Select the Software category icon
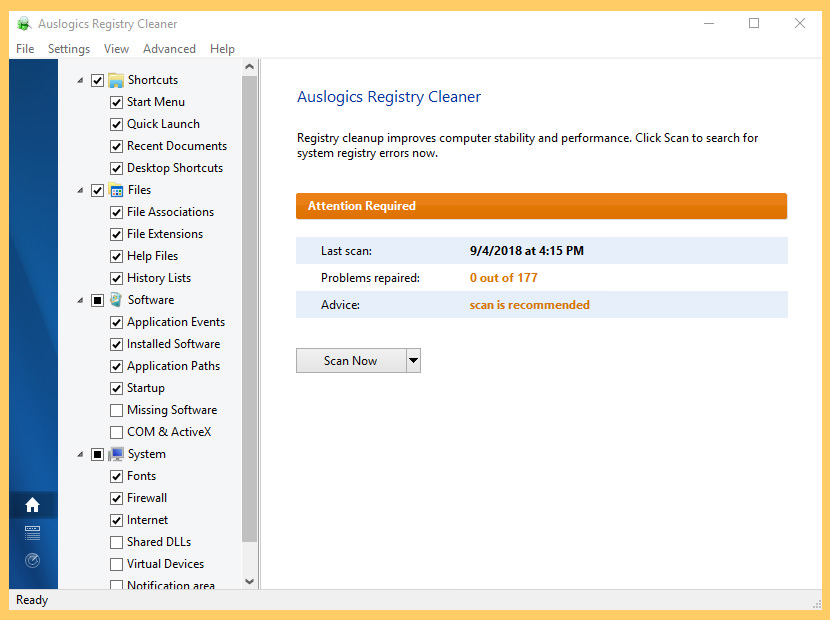Screen dimensions: 830x620 (x=116, y=300)
